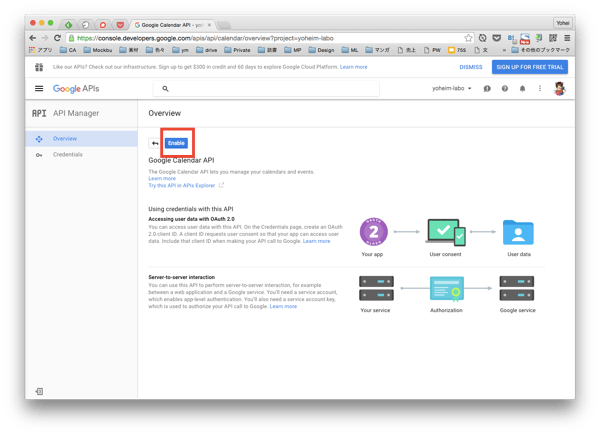Image resolution: width=600 pixels, height=435 pixels.
Task: Click the browser back arrow
Action: pos(33,38)
